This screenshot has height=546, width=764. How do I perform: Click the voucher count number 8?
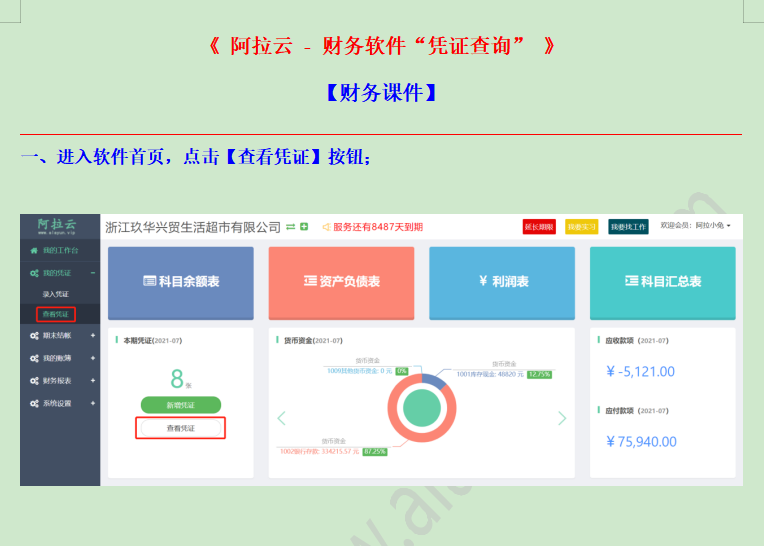tap(177, 378)
